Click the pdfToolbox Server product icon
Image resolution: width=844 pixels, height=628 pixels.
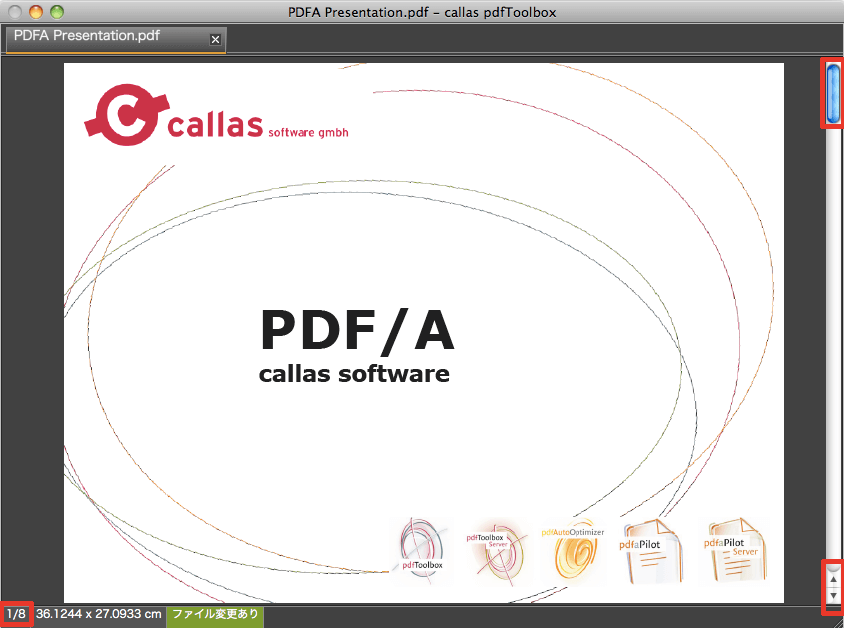[497, 551]
